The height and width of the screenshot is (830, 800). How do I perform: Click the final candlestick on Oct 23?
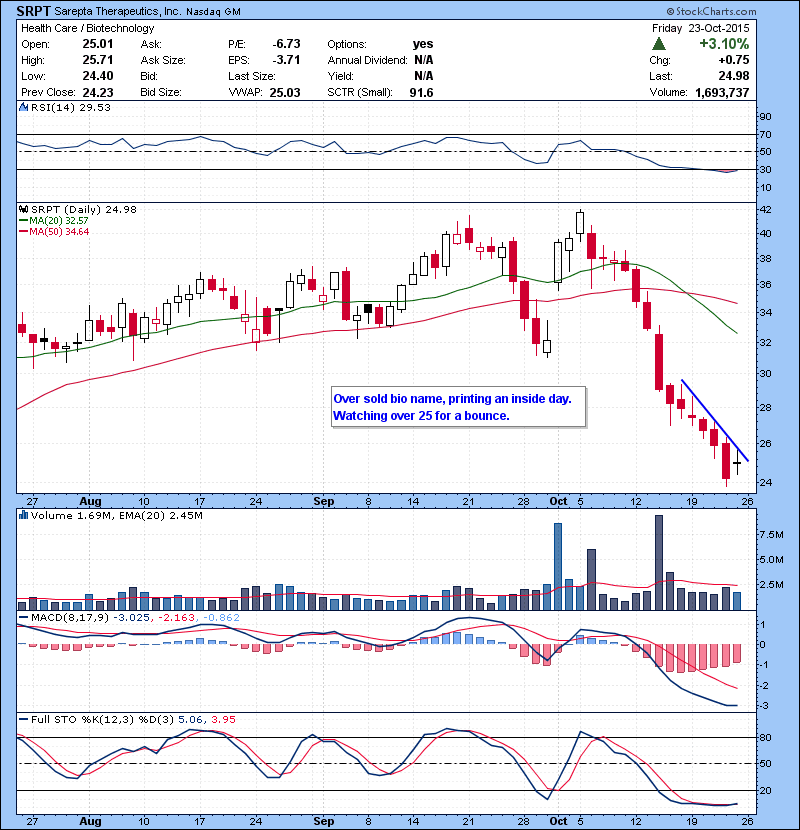[738, 463]
